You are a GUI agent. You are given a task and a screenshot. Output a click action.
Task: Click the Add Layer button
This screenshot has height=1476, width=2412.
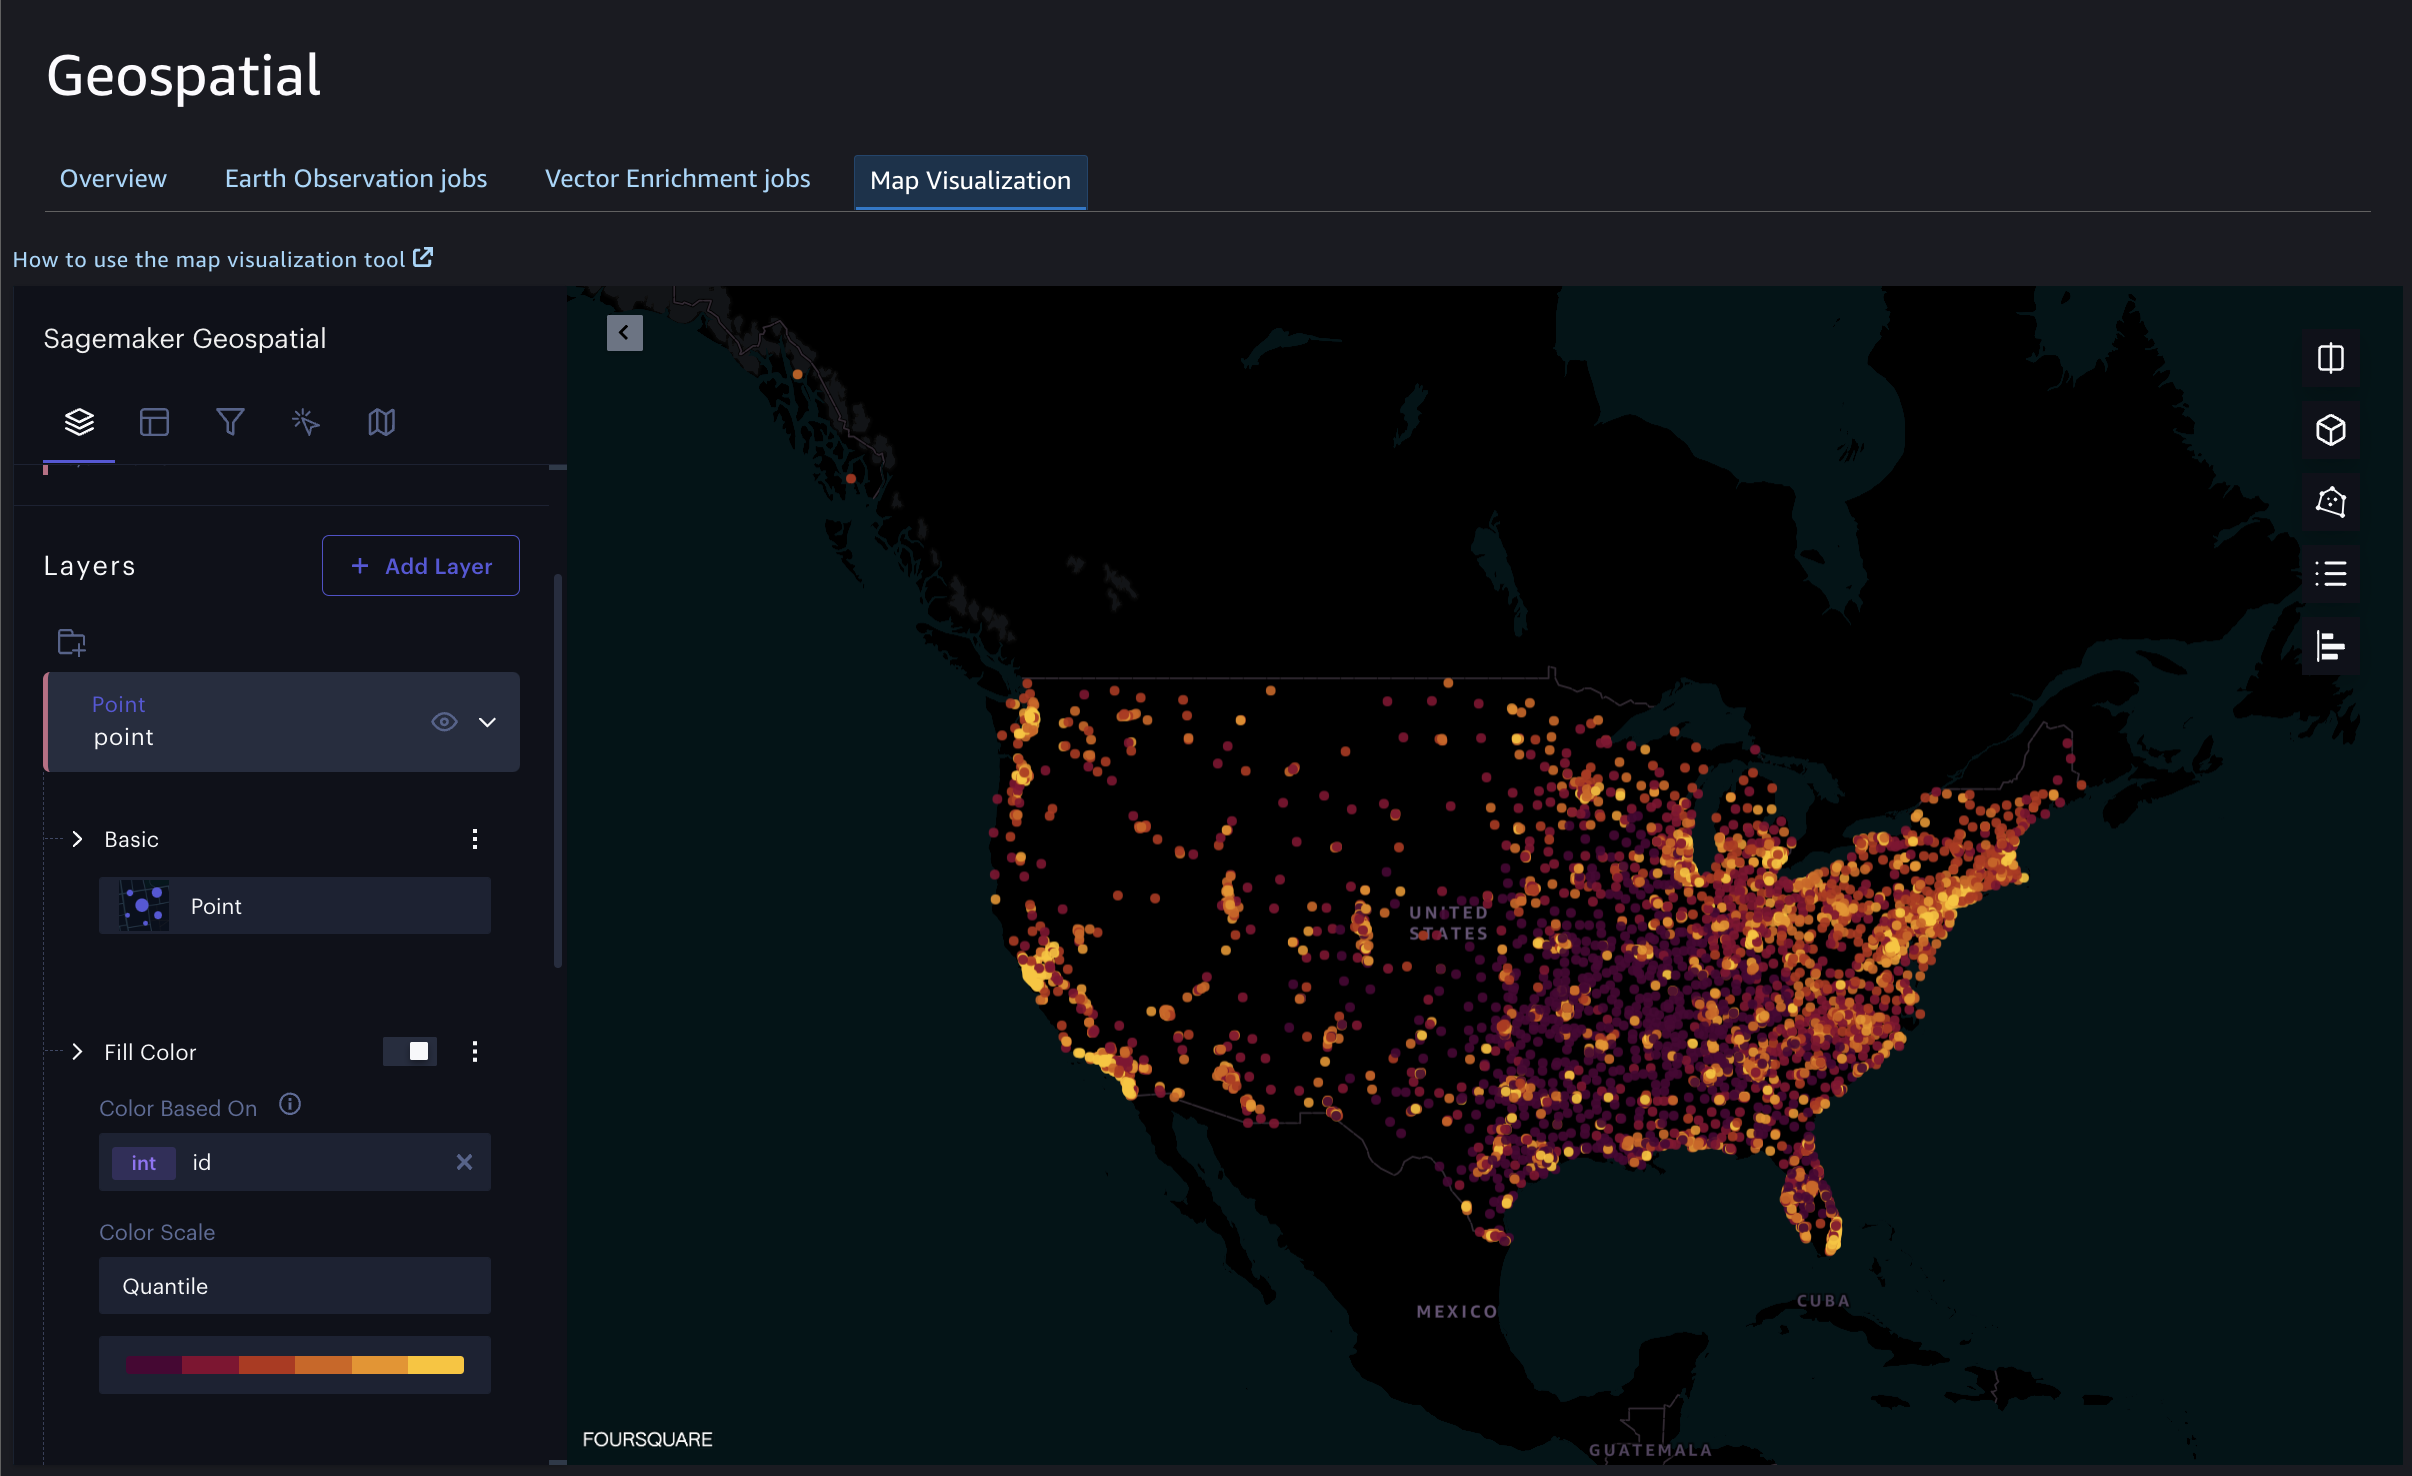(x=420, y=565)
